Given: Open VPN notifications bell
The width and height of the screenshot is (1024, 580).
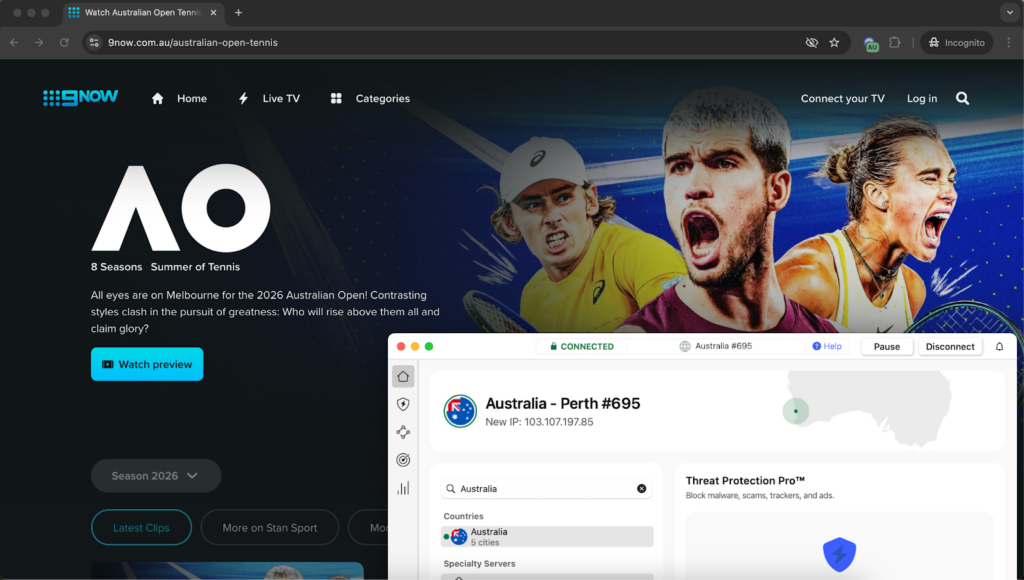Looking at the screenshot, I should tap(999, 346).
